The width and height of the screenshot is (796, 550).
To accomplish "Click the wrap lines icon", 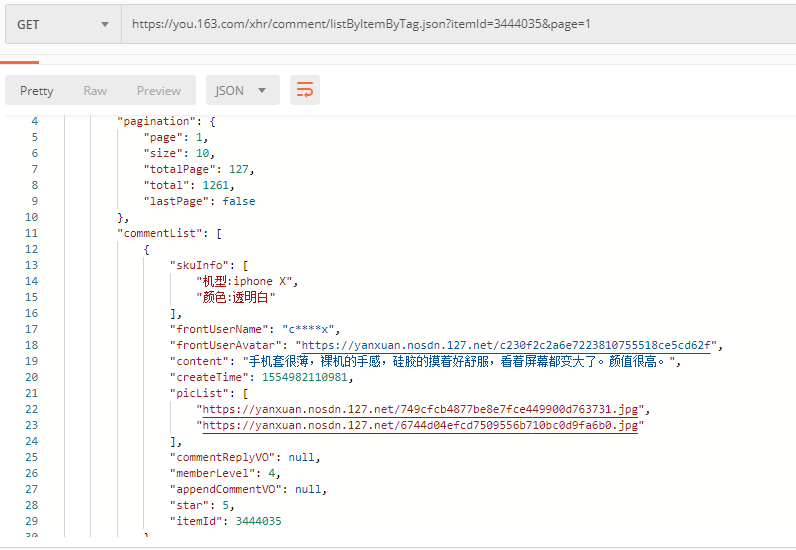I will [x=305, y=90].
